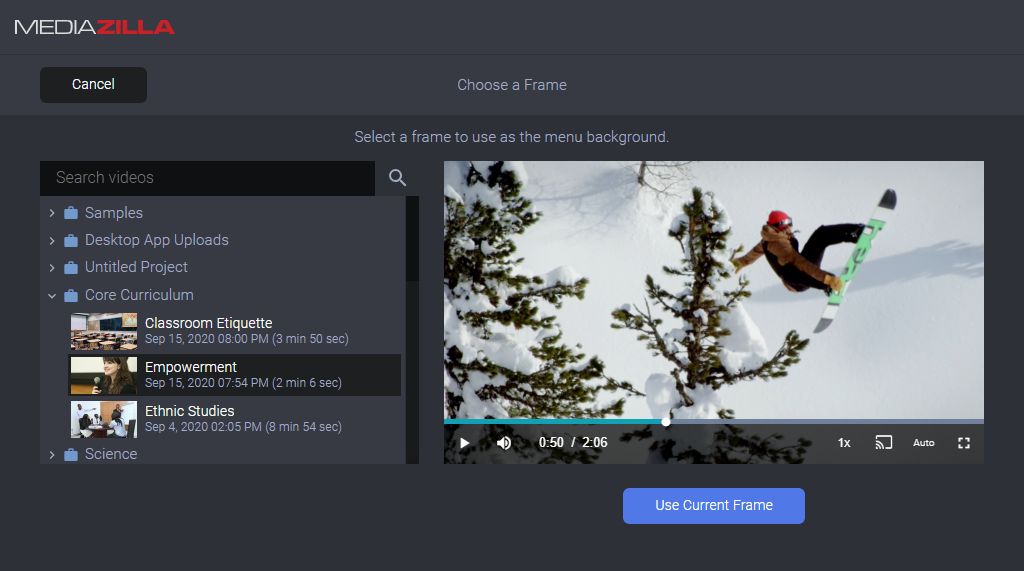Click the Ethnic Studies thumbnail
Image resolution: width=1024 pixels, height=571 pixels.
click(104, 419)
